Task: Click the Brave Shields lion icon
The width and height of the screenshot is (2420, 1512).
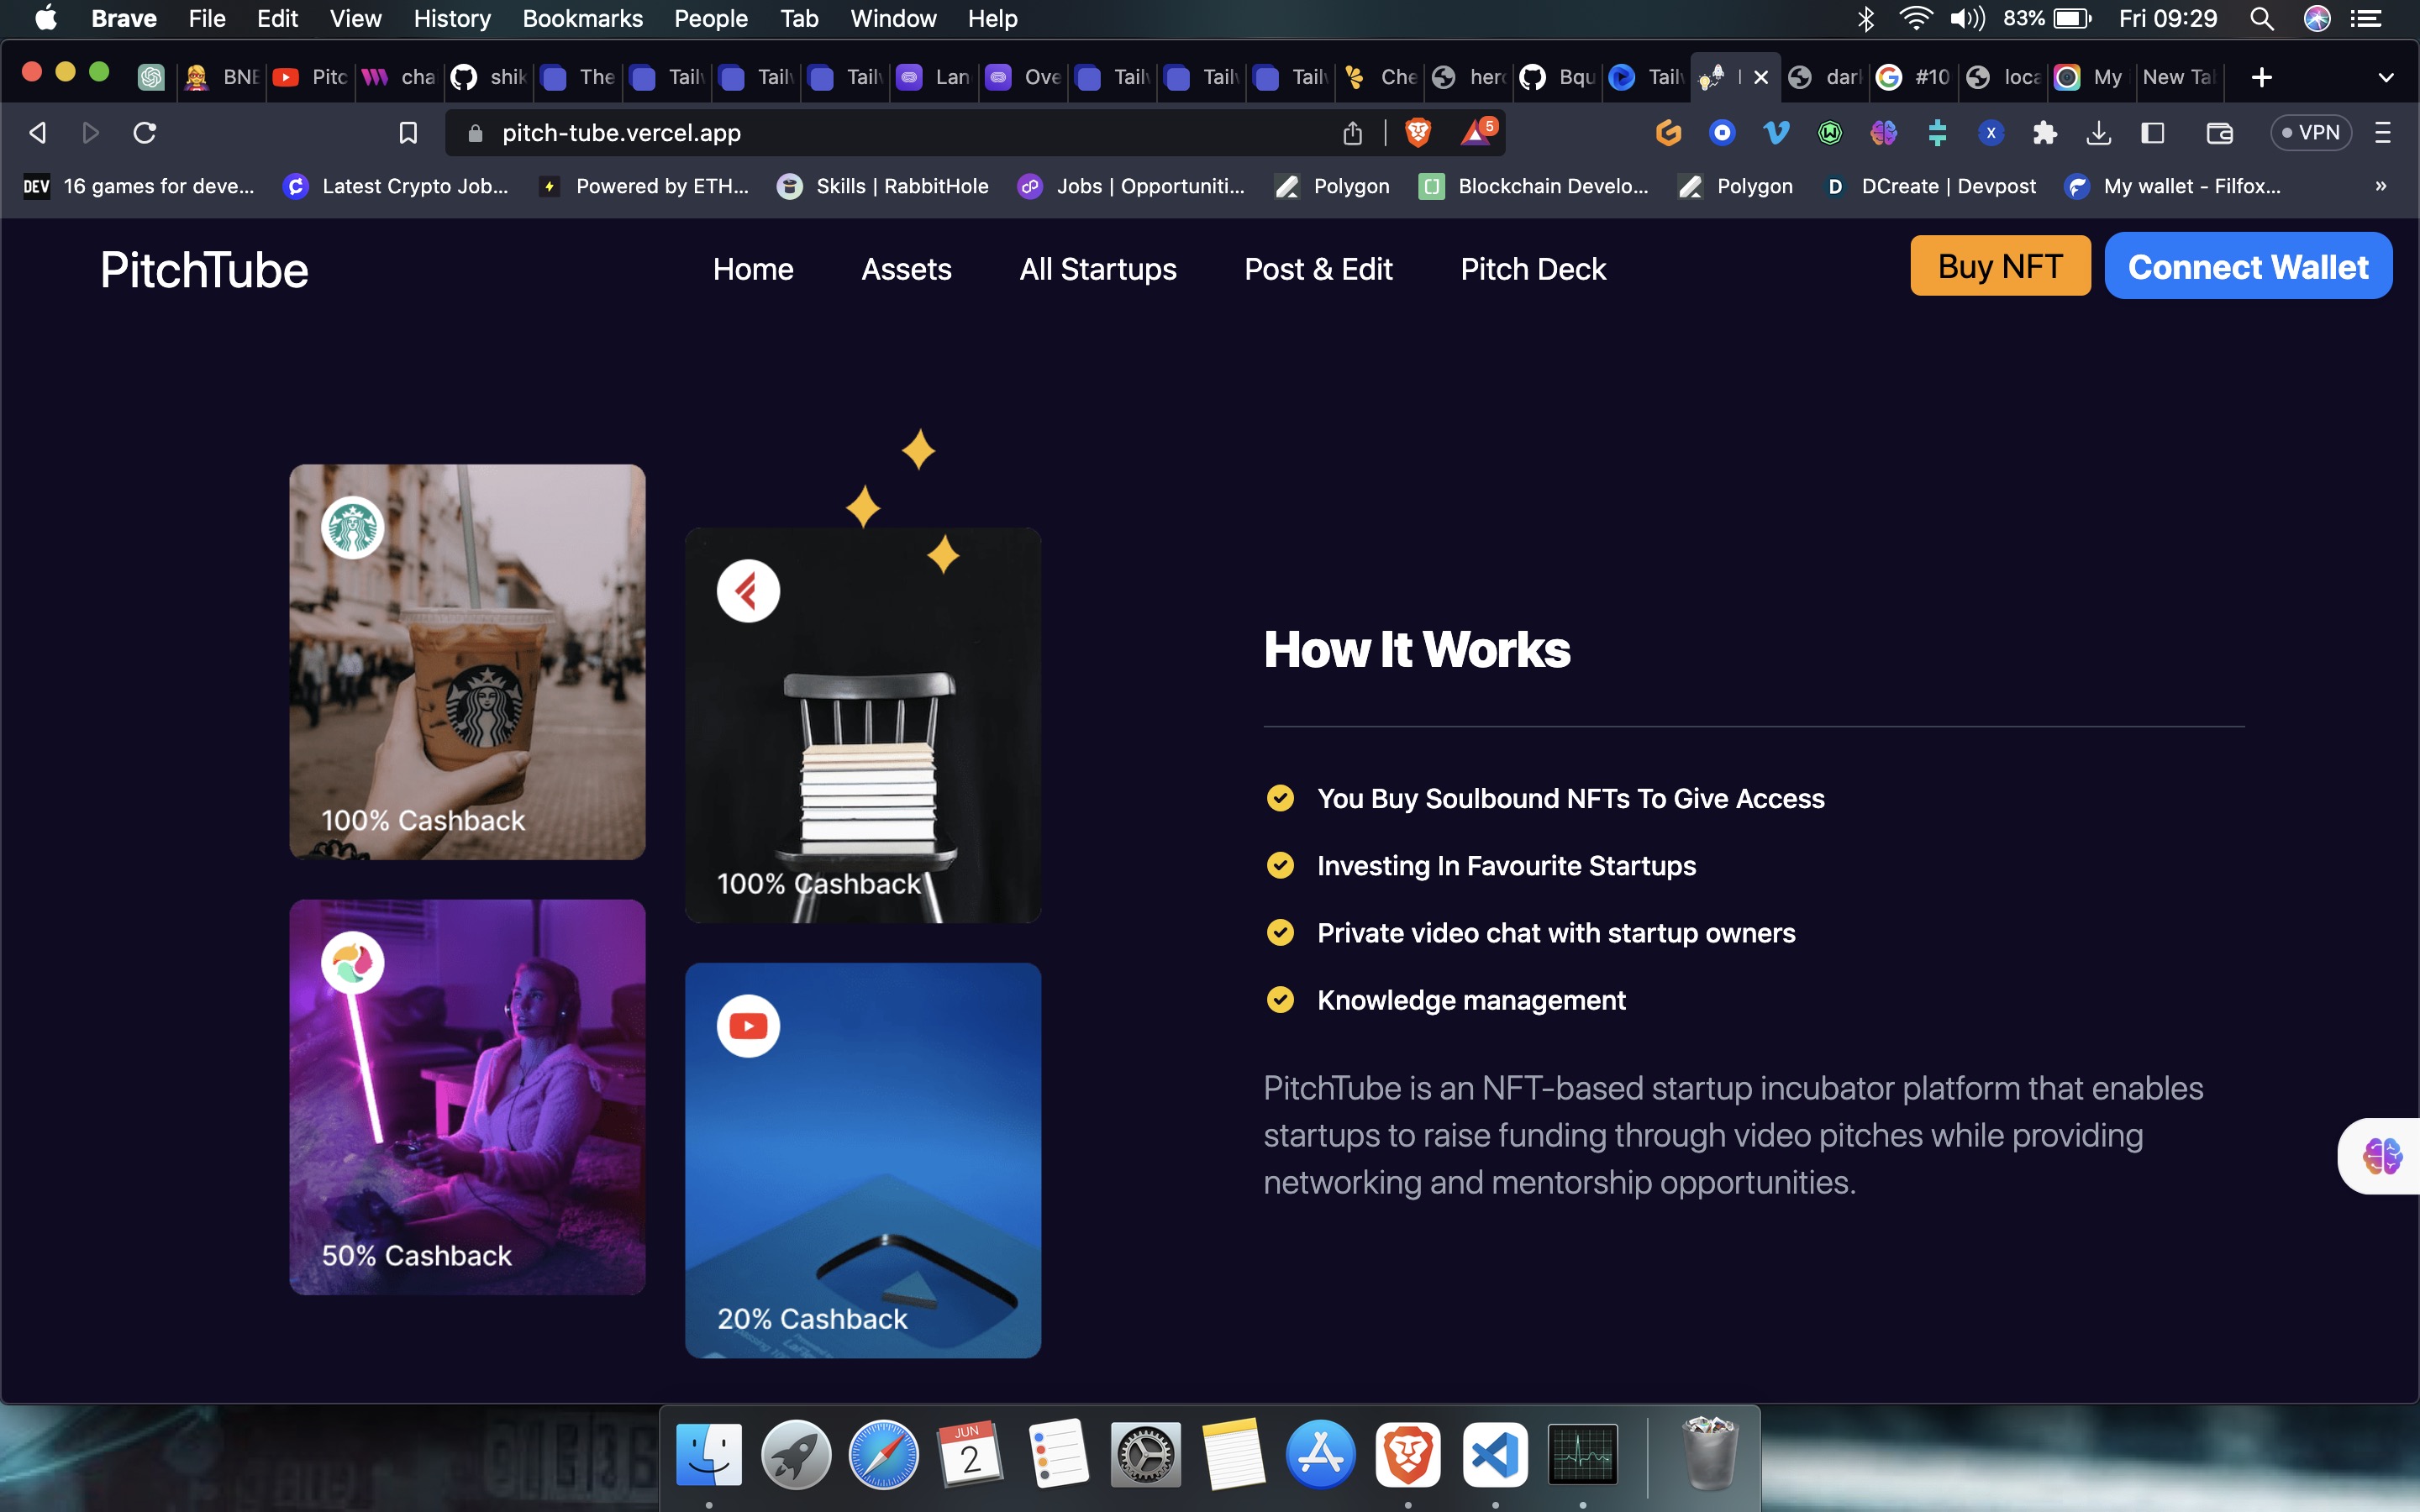Action: [1417, 133]
